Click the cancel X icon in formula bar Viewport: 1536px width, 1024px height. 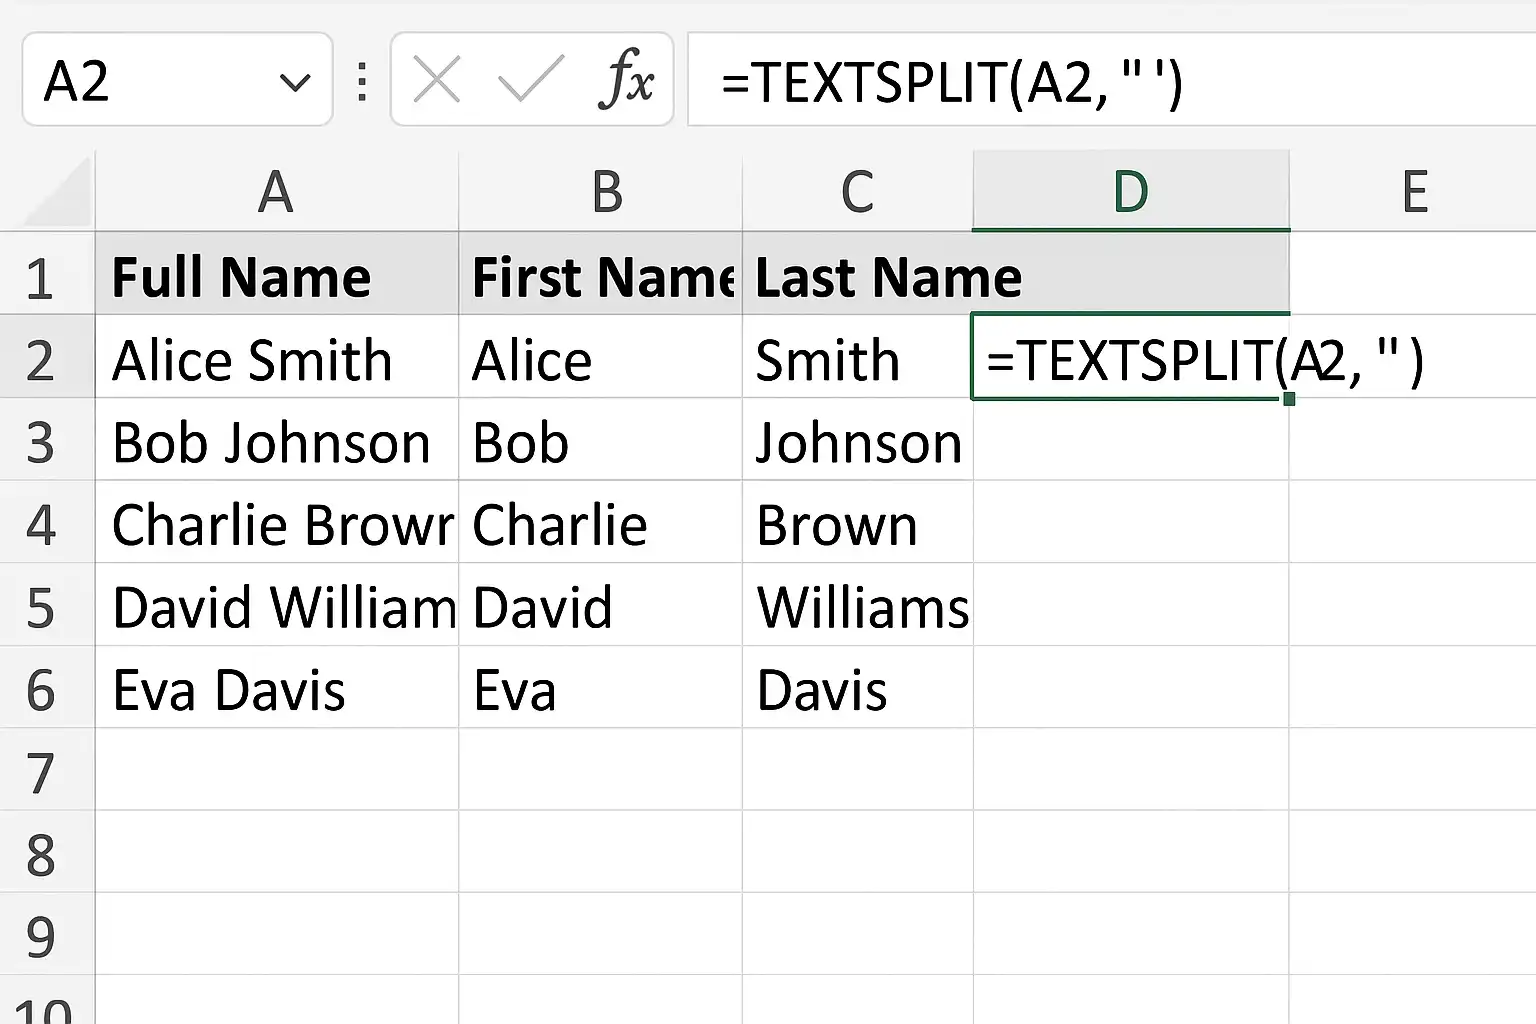(x=437, y=79)
